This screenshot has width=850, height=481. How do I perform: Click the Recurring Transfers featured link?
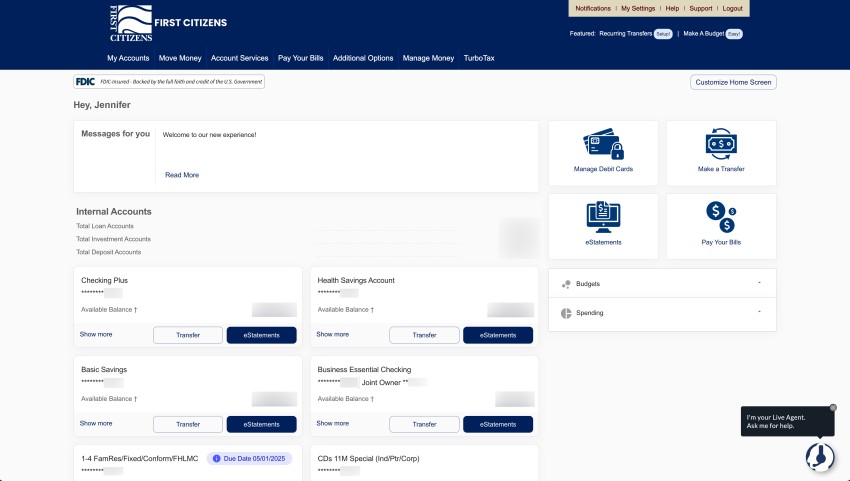626,34
